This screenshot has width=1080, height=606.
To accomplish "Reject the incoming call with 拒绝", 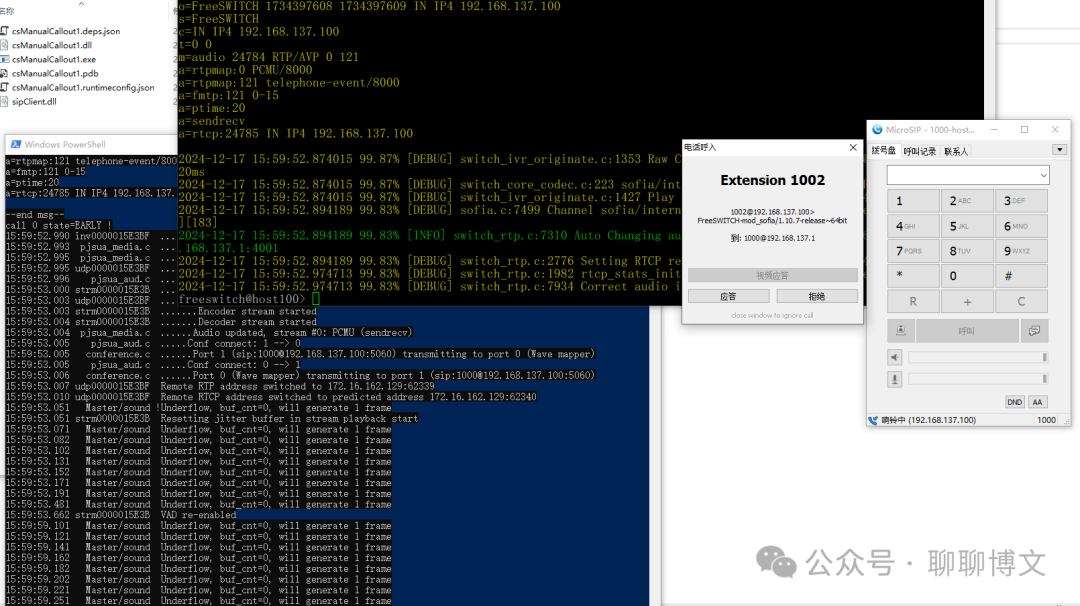I will [816, 296].
